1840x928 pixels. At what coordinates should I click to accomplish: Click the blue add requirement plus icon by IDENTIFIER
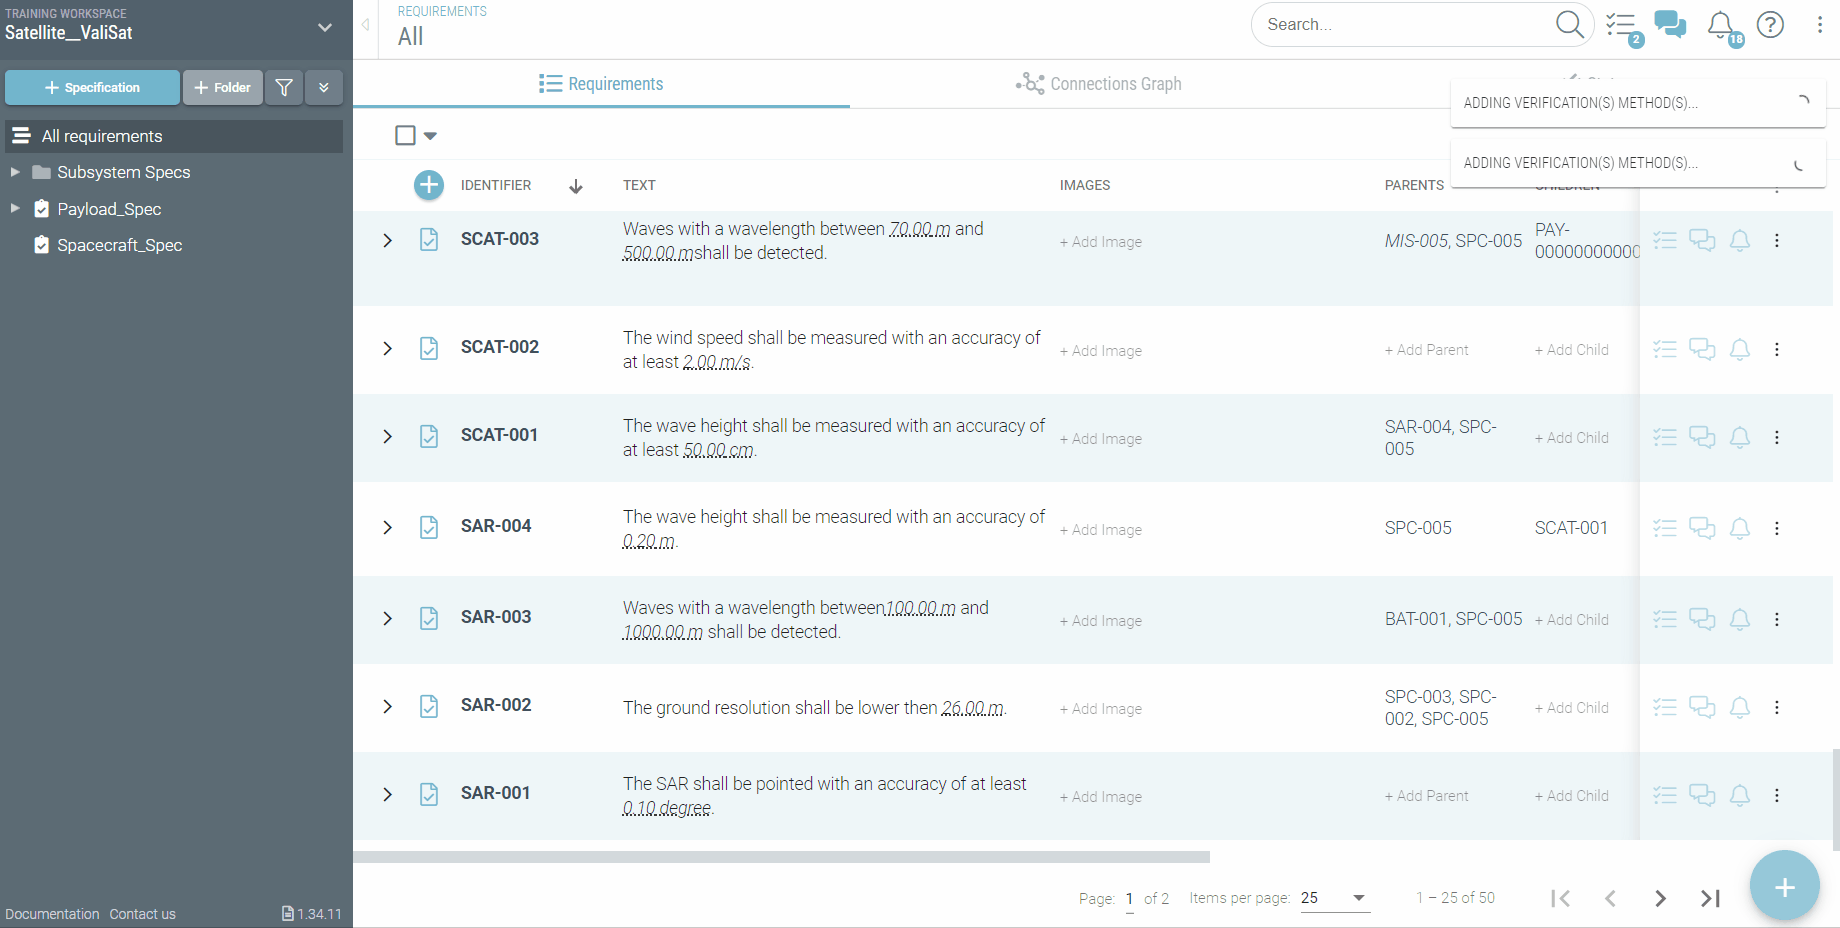click(429, 185)
